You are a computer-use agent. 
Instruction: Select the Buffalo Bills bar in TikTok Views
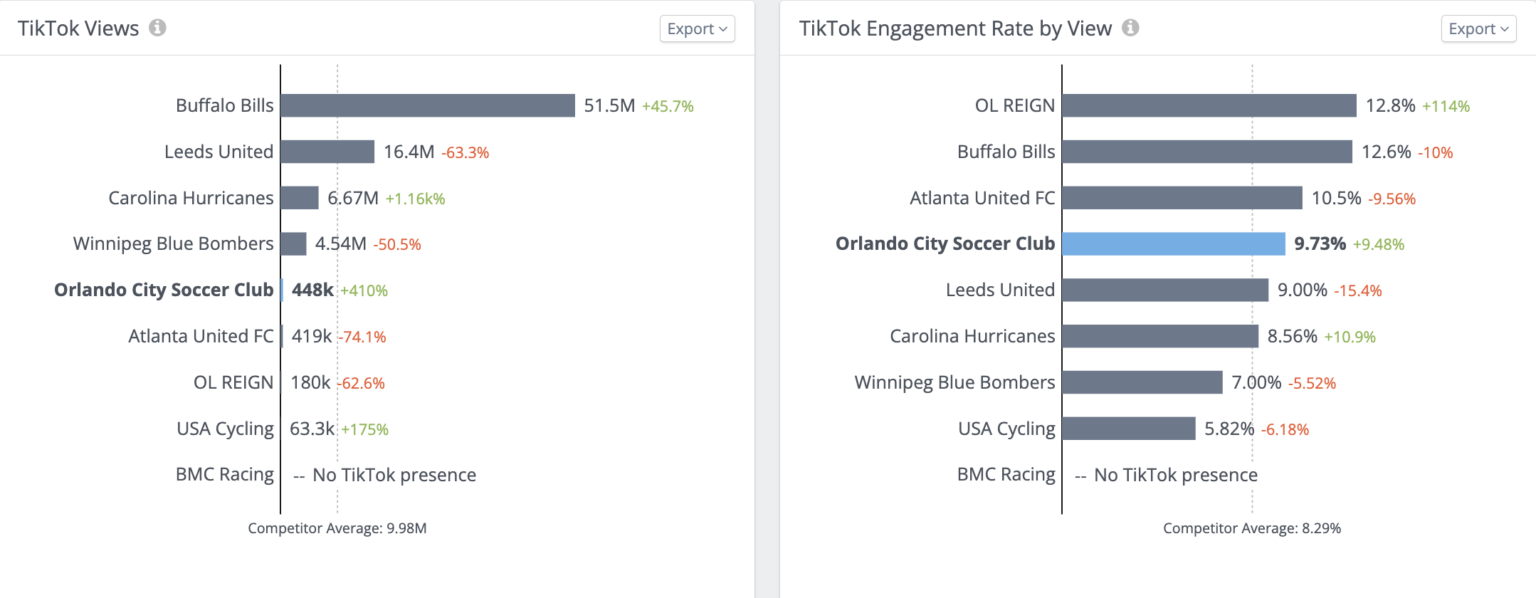425,104
